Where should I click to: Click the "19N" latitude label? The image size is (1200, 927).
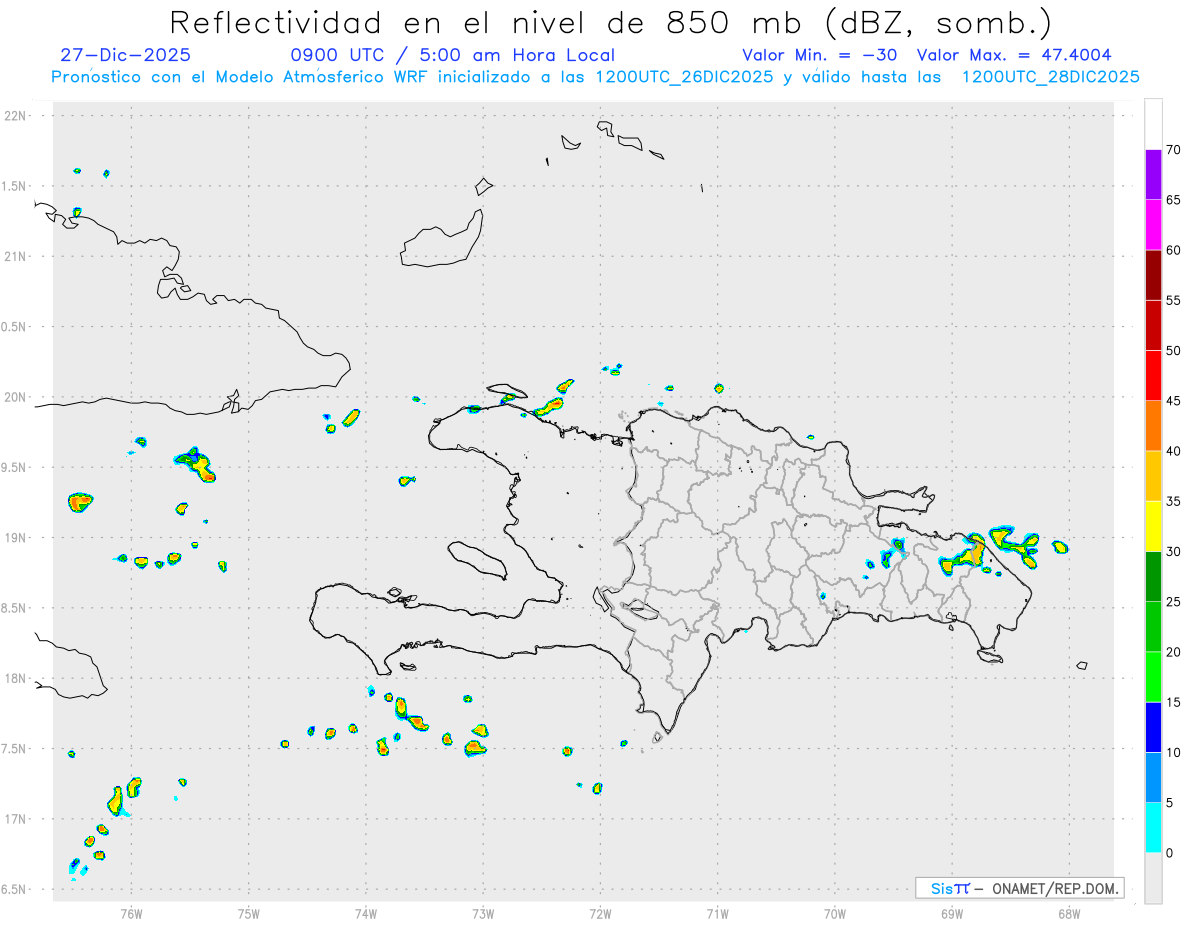pyautogui.click(x=15, y=538)
